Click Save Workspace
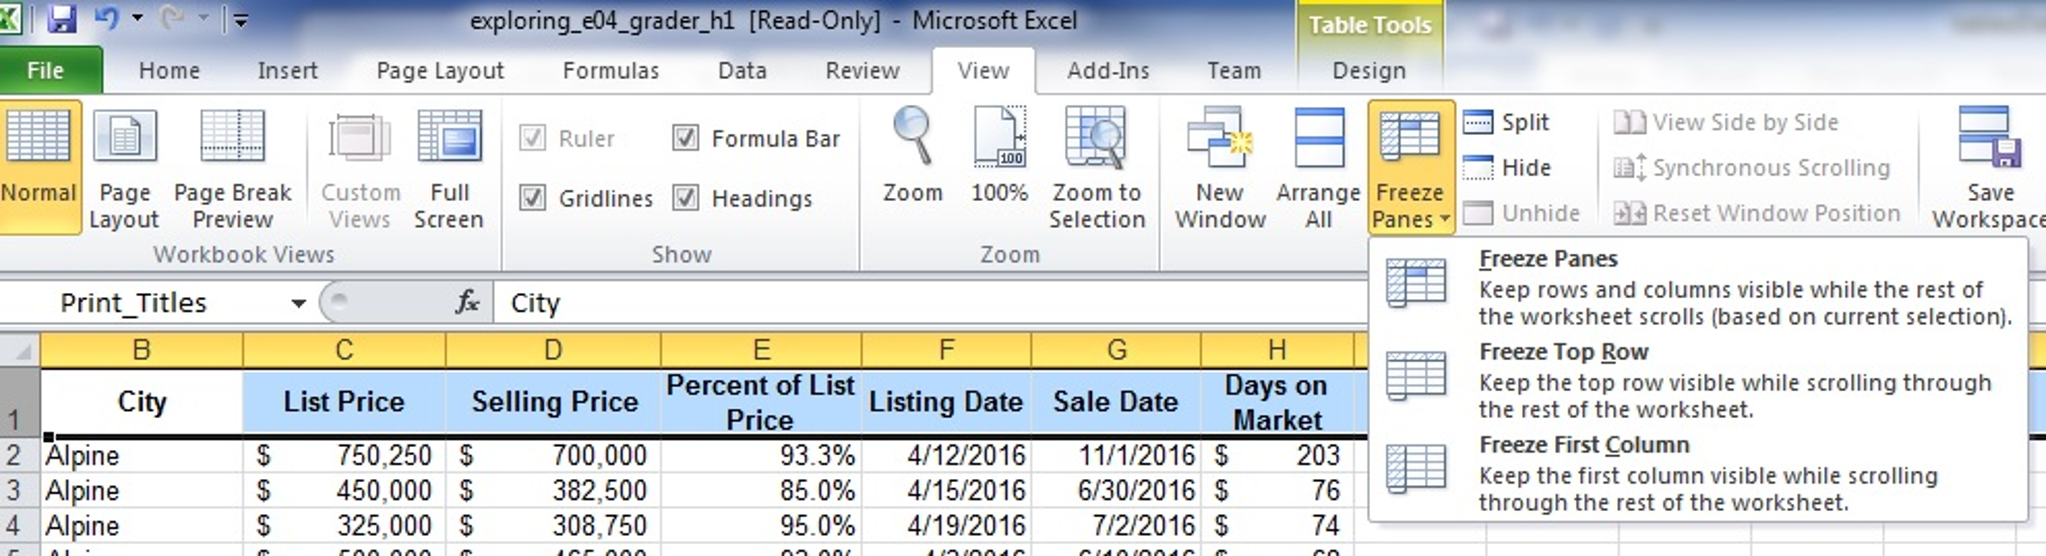2046x556 pixels. coord(1988,167)
